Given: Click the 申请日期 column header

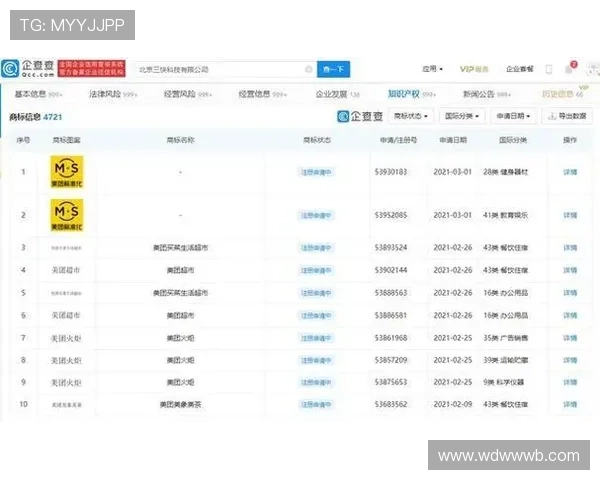Looking at the screenshot, I should tap(453, 140).
